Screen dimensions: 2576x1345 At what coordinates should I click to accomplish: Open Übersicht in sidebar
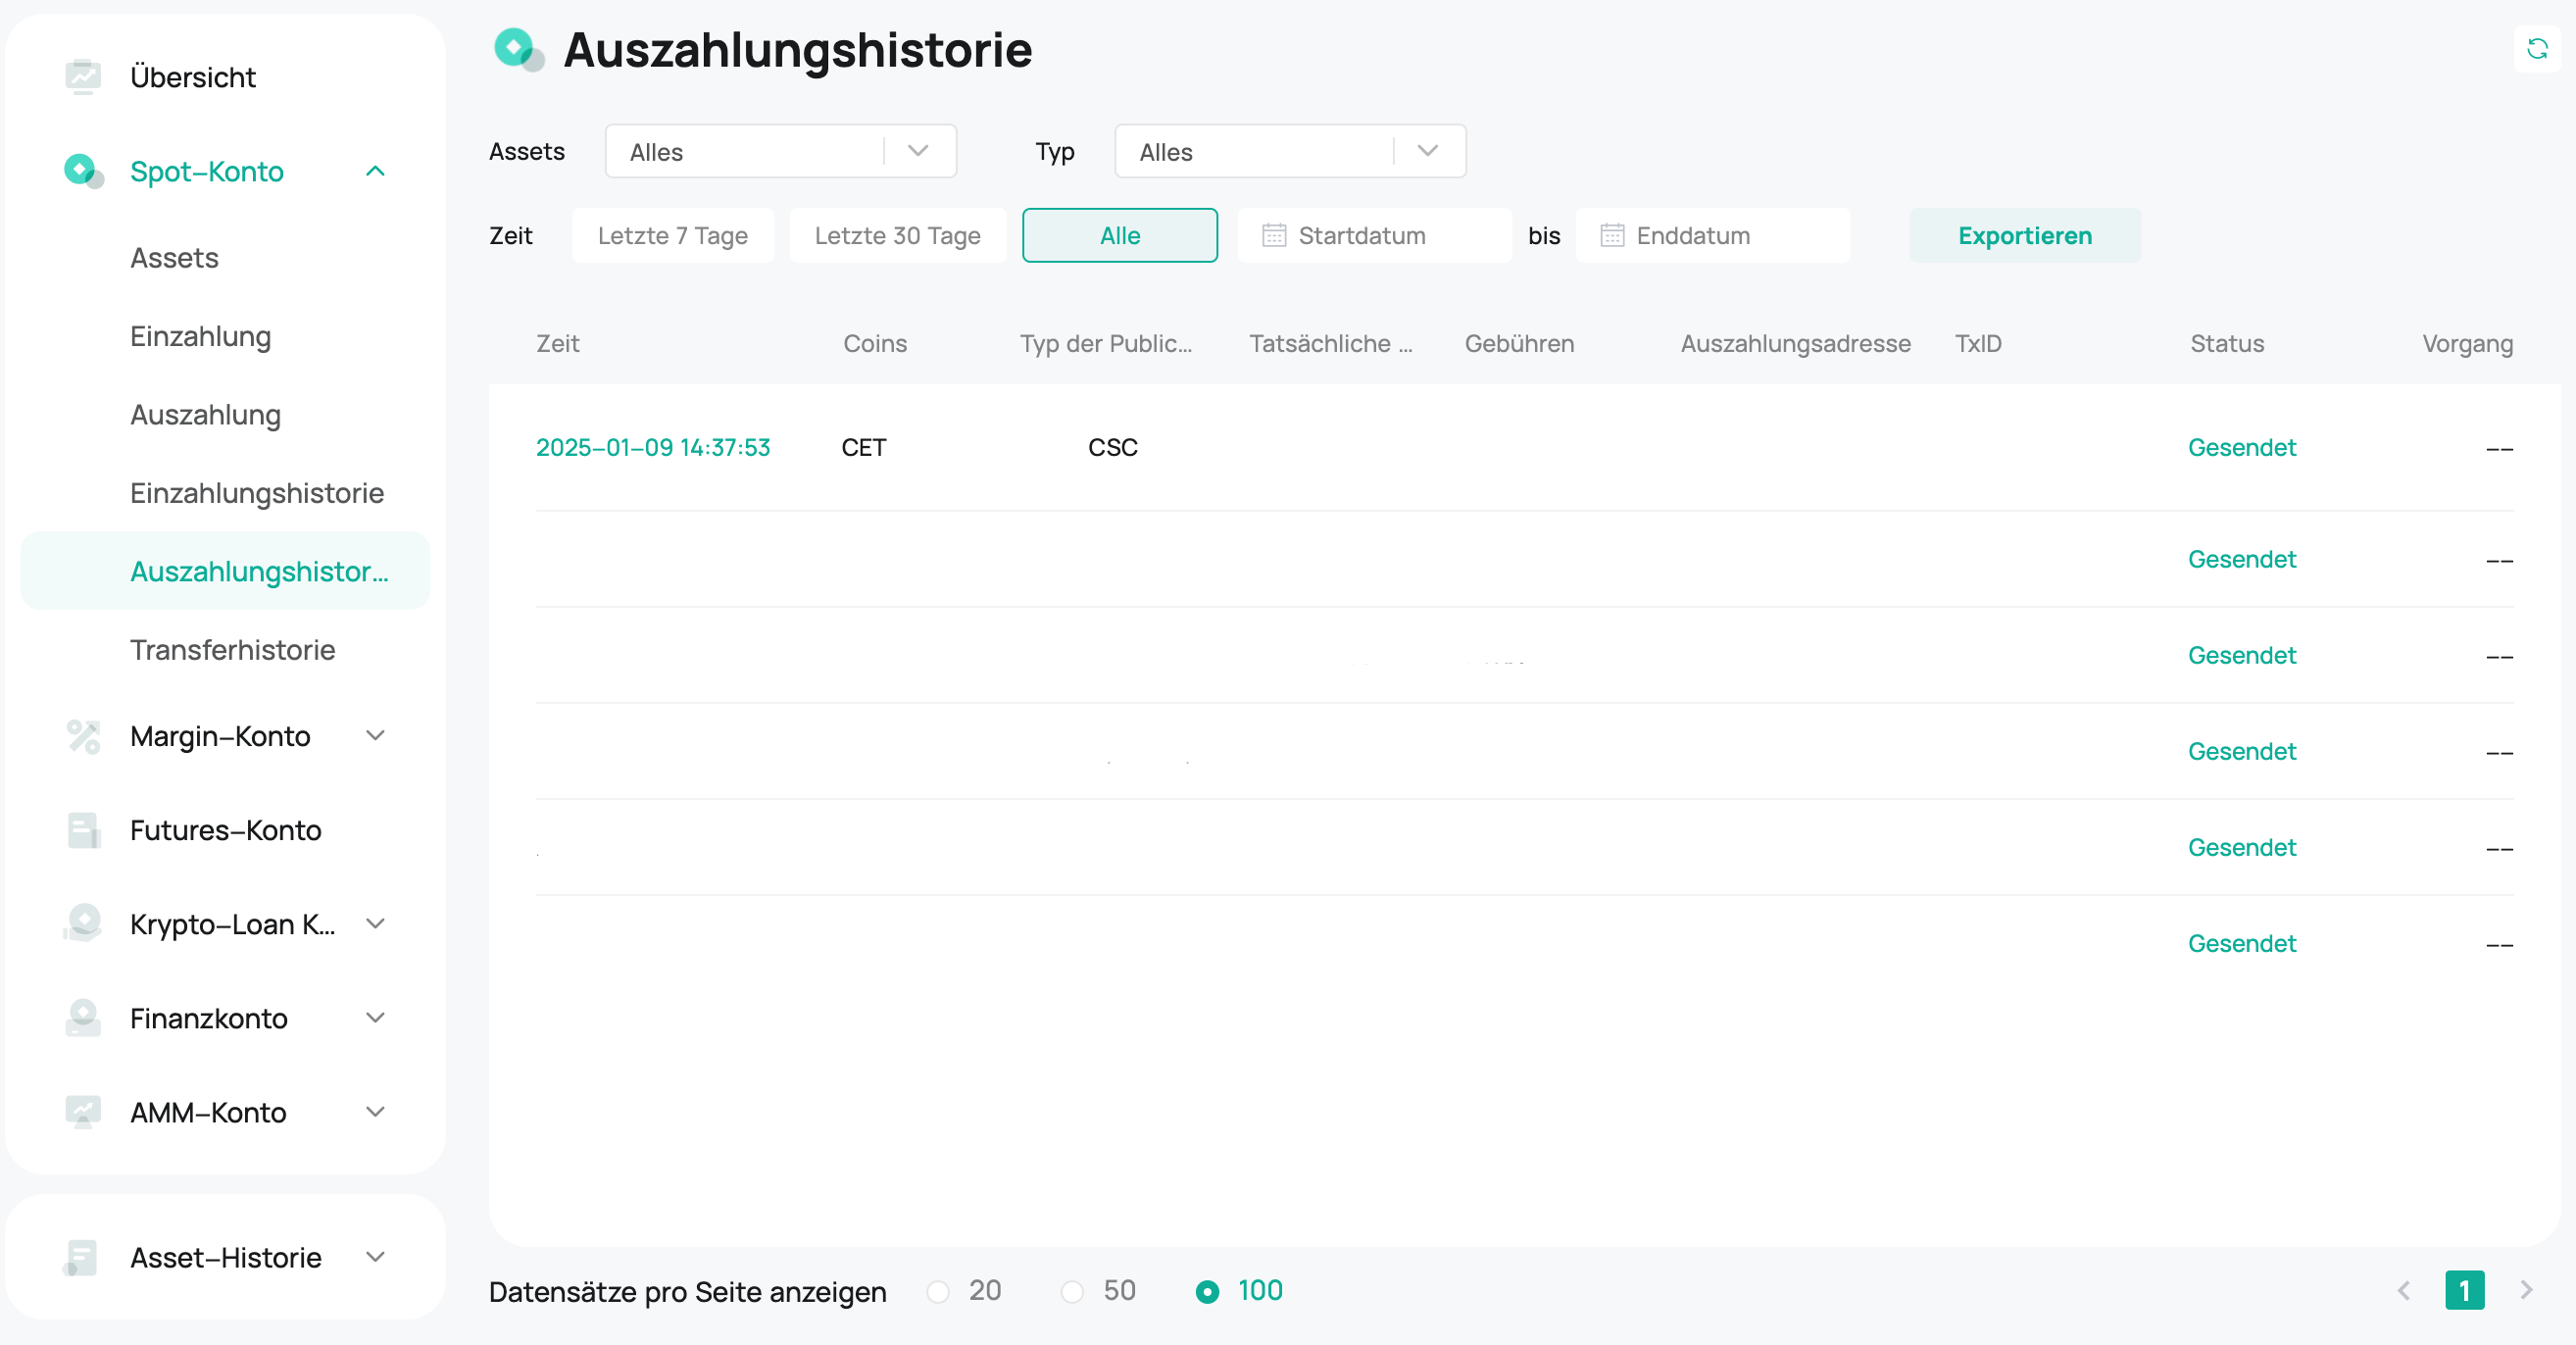tap(192, 76)
